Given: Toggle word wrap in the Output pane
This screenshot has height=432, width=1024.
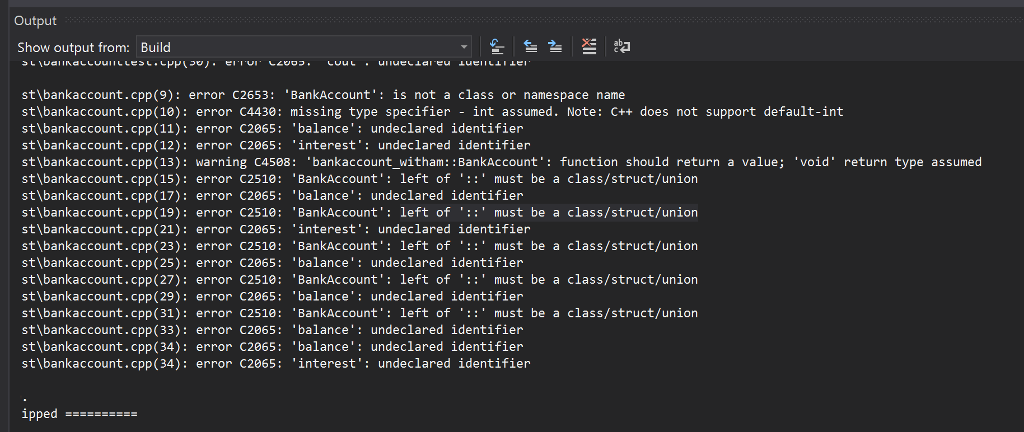Looking at the screenshot, I should click(622, 46).
